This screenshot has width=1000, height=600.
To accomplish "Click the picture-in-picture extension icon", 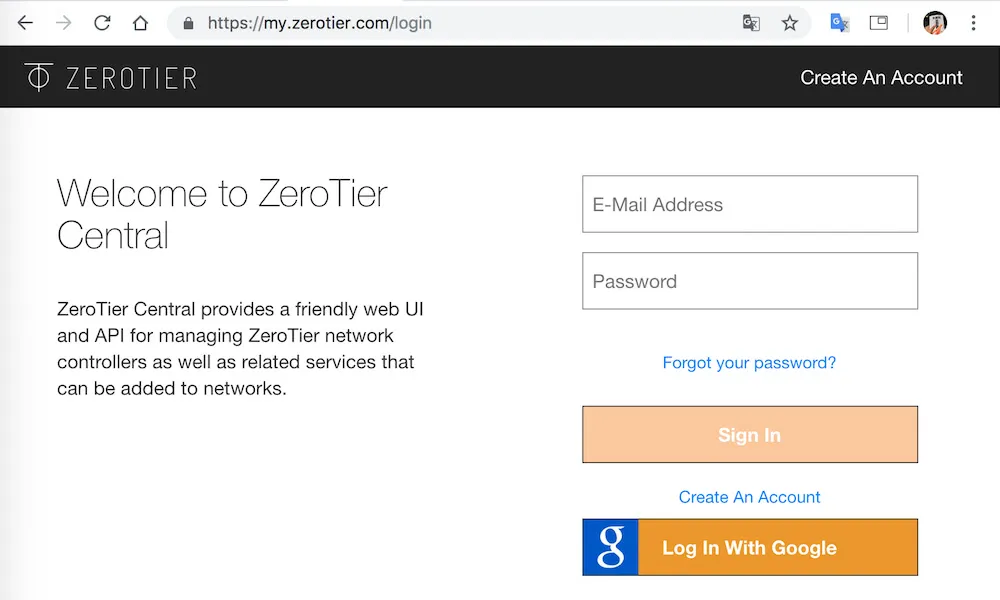I will pyautogui.click(x=878, y=23).
